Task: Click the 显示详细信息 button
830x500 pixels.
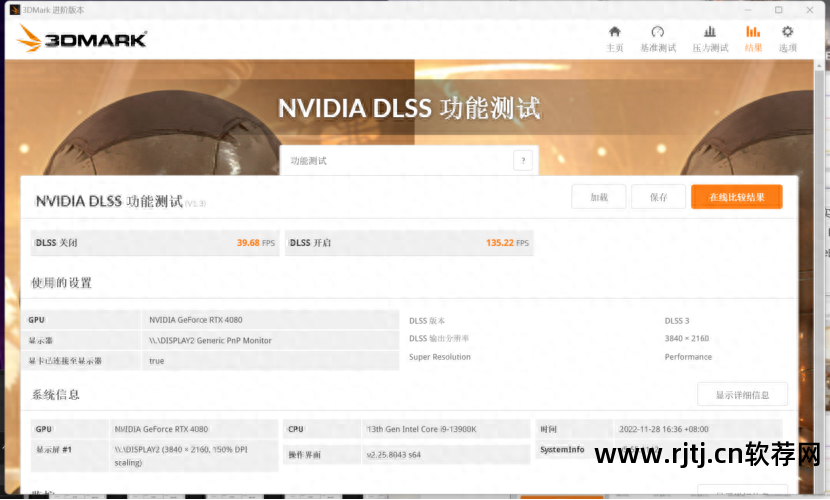Action: pyautogui.click(x=742, y=395)
